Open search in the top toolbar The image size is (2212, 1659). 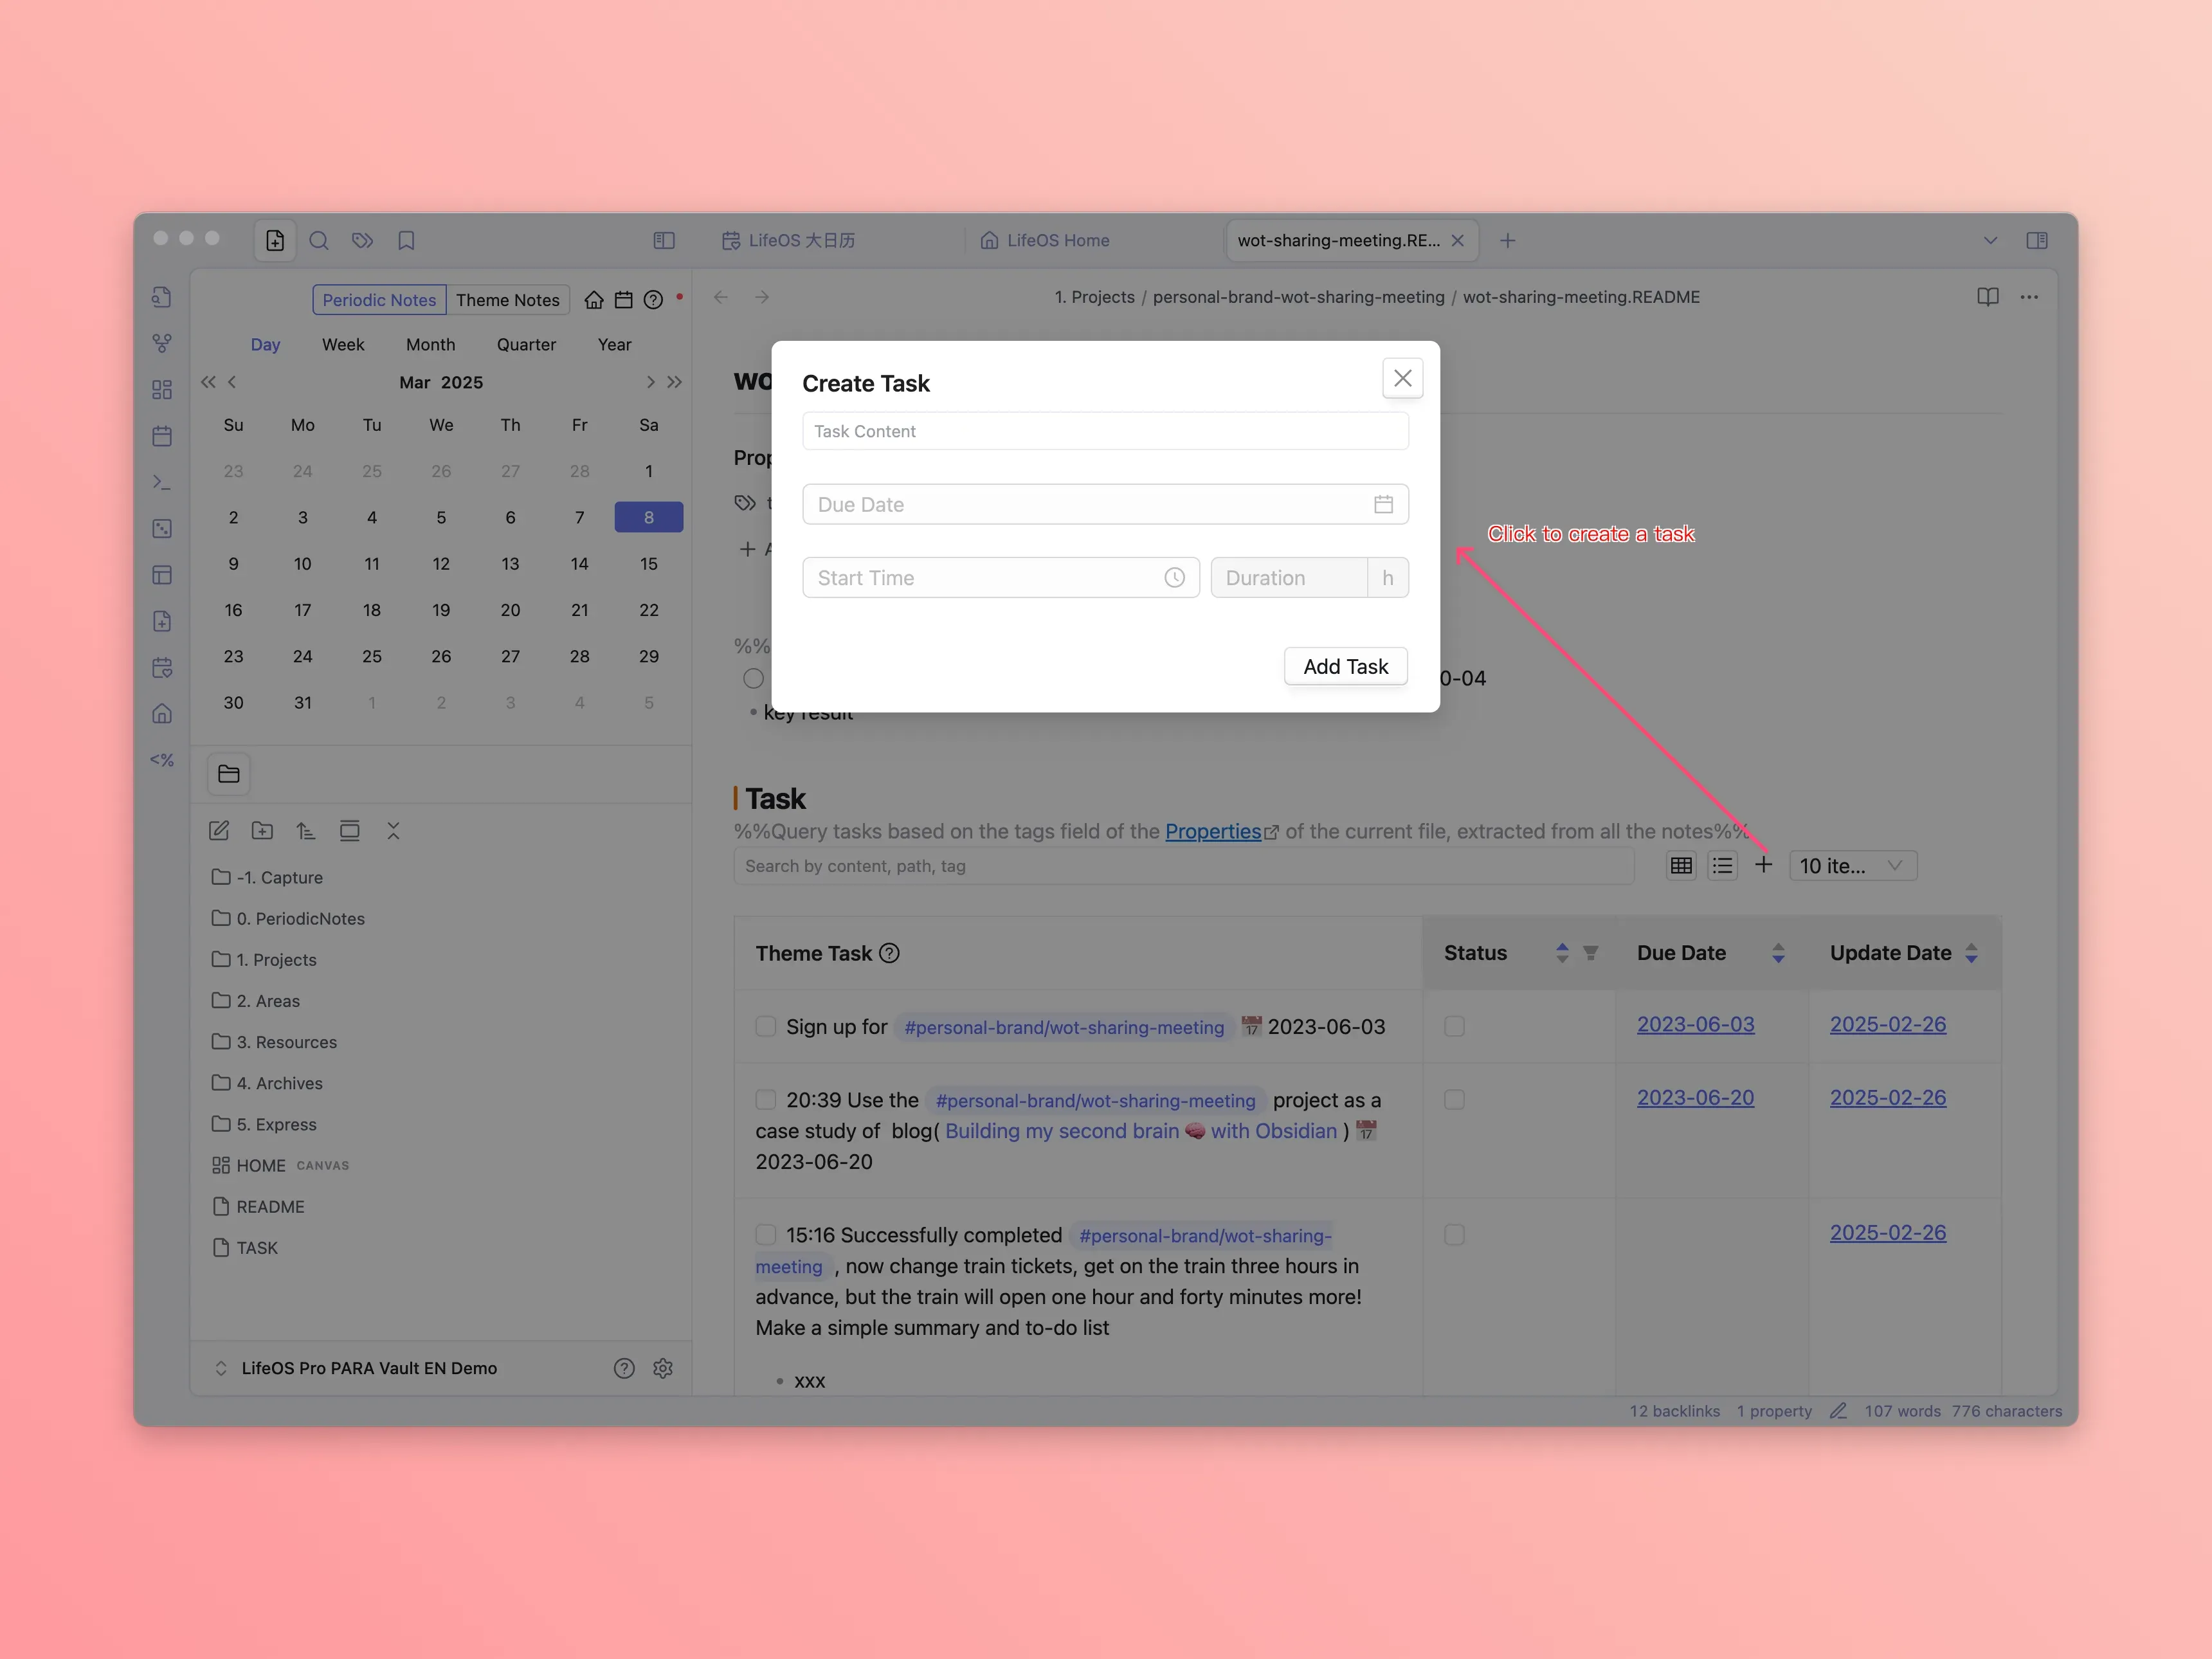click(x=319, y=240)
